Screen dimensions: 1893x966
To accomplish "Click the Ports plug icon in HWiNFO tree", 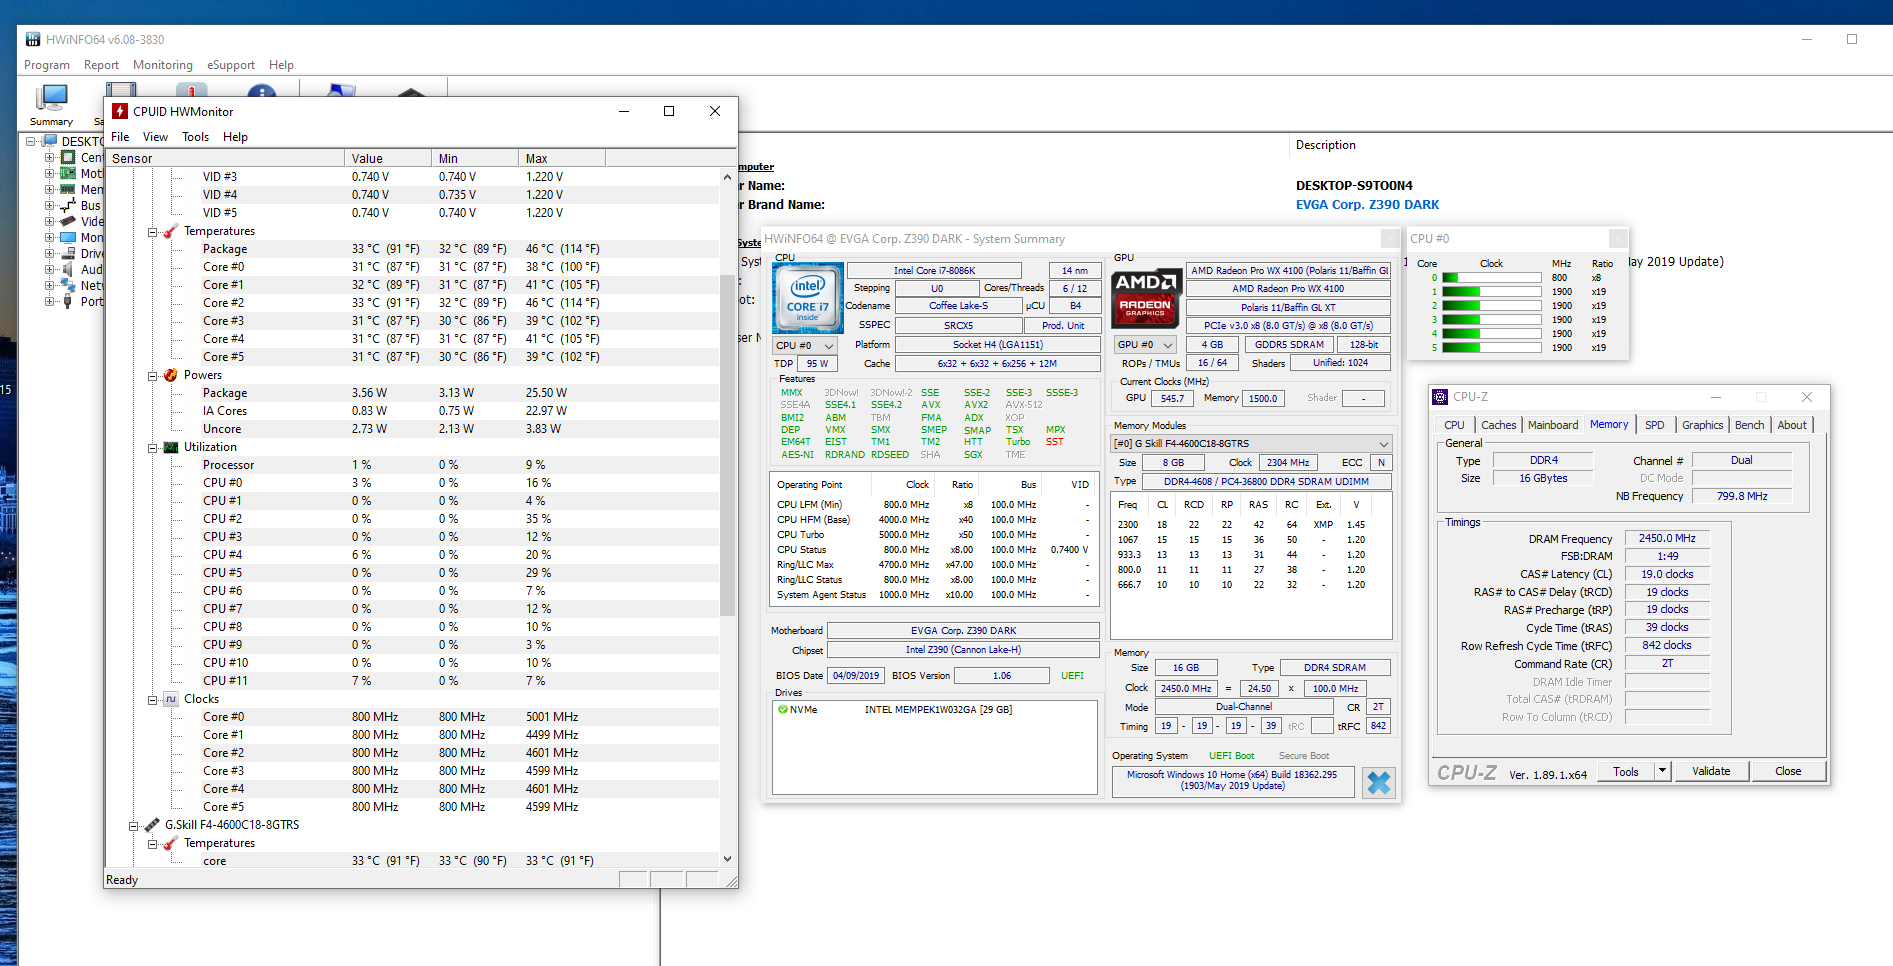I will click(68, 301).
